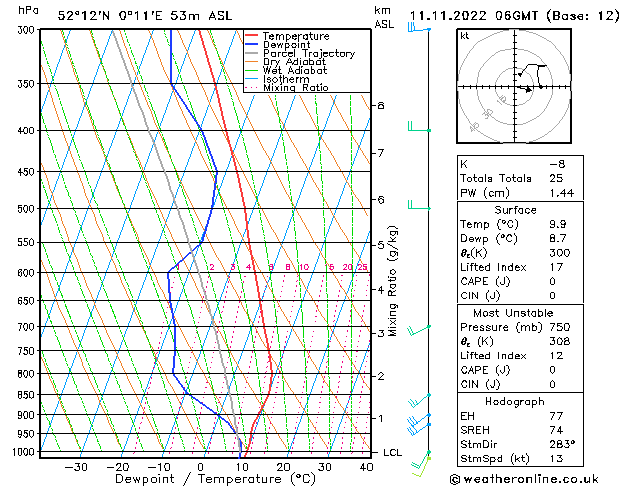Click the surface Lifted Index value 17
This screenshot has height=486, width=629.
pos(556,267)
